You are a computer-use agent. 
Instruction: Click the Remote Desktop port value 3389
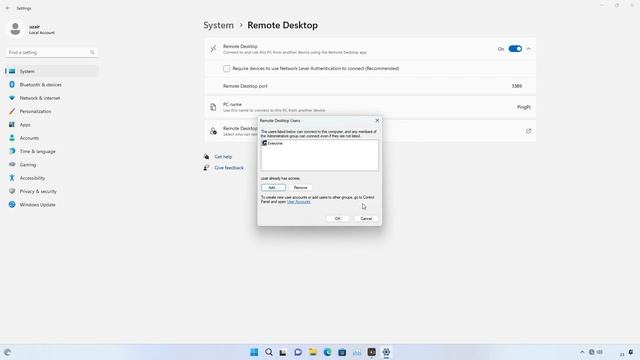click(517, 86)
